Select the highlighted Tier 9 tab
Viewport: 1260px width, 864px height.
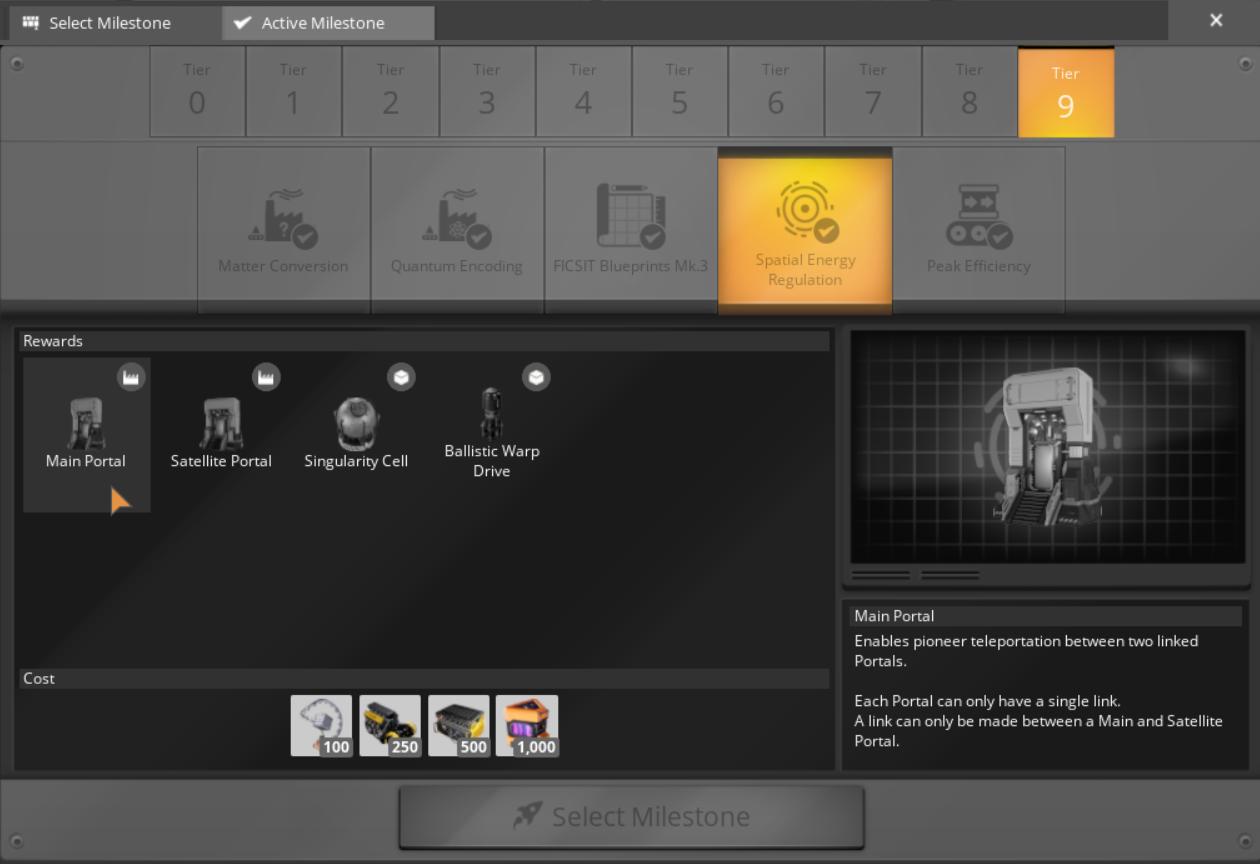1066,92
